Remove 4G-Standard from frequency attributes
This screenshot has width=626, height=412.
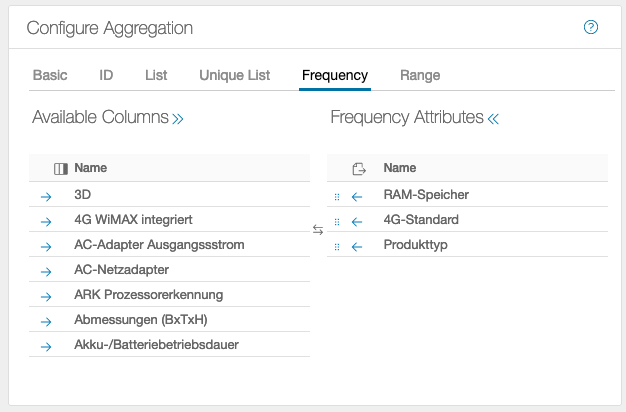357,221
